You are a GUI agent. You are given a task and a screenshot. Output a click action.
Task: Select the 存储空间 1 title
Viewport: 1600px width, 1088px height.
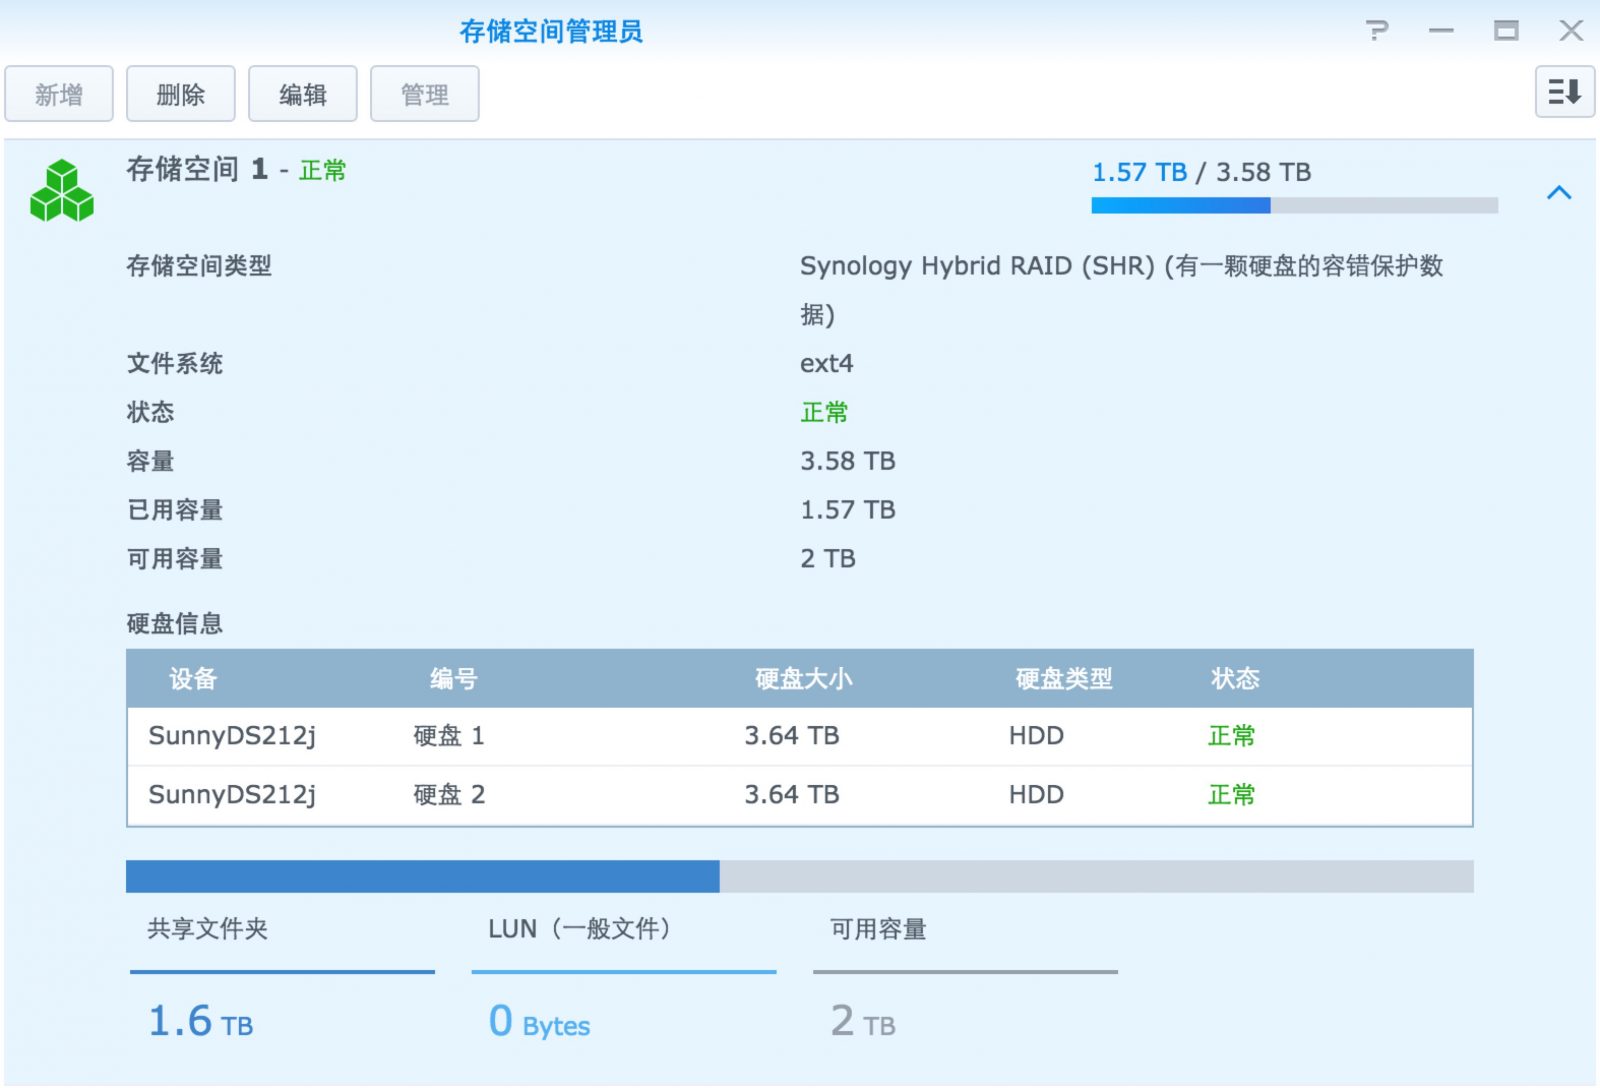pos(198,169)
